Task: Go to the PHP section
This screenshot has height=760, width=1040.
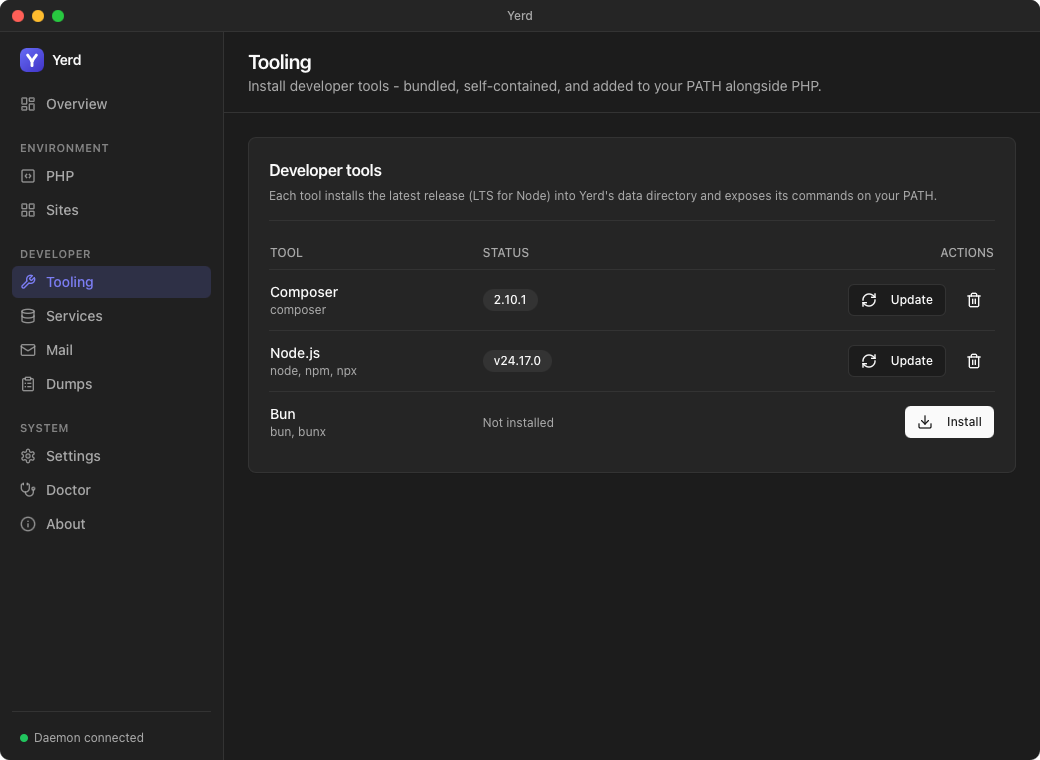Action: pyautogui.click(x=111, y=176)
